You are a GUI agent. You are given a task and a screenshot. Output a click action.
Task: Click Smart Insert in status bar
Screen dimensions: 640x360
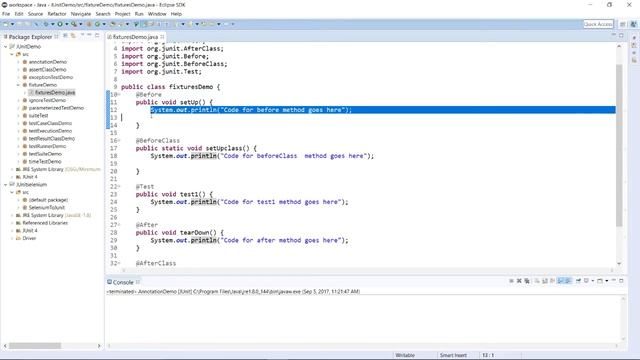coord(453,355)
